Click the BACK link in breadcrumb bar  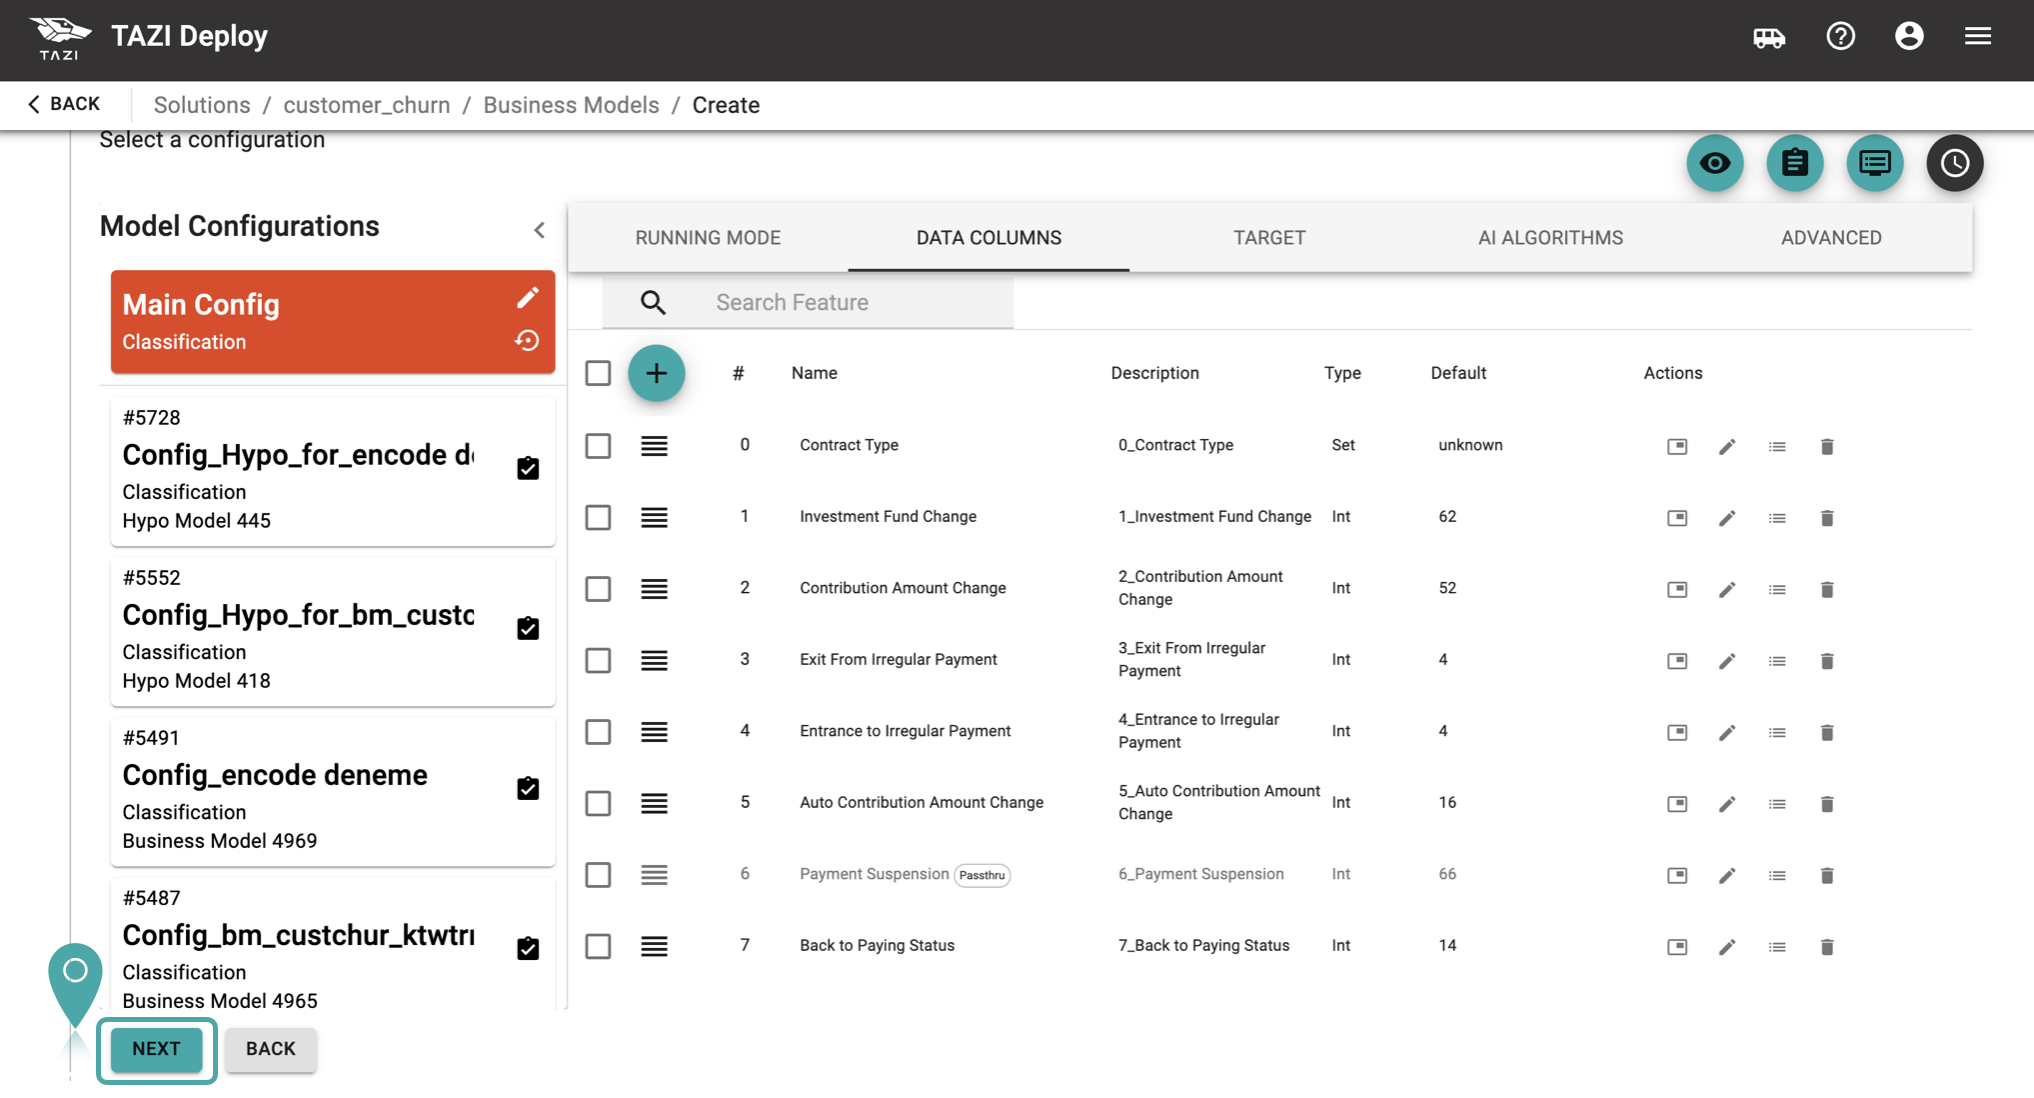point(64,104)
